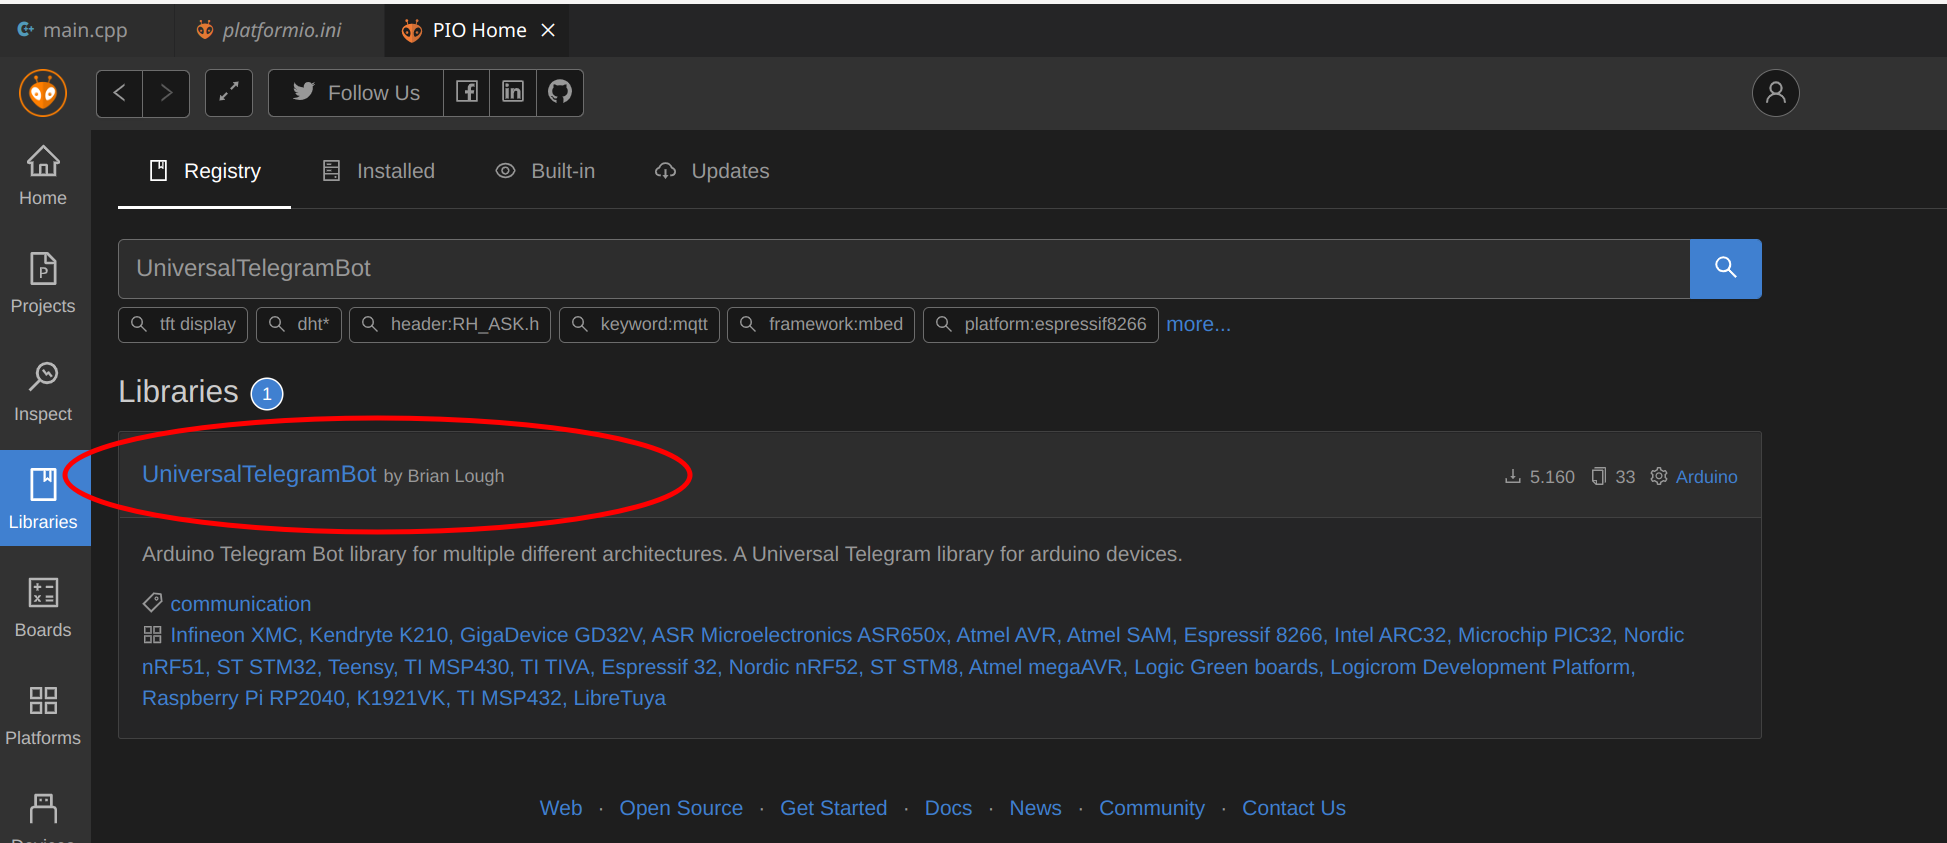
Task: Open the GitHub icon in toolbar
Action: point(560,93)
